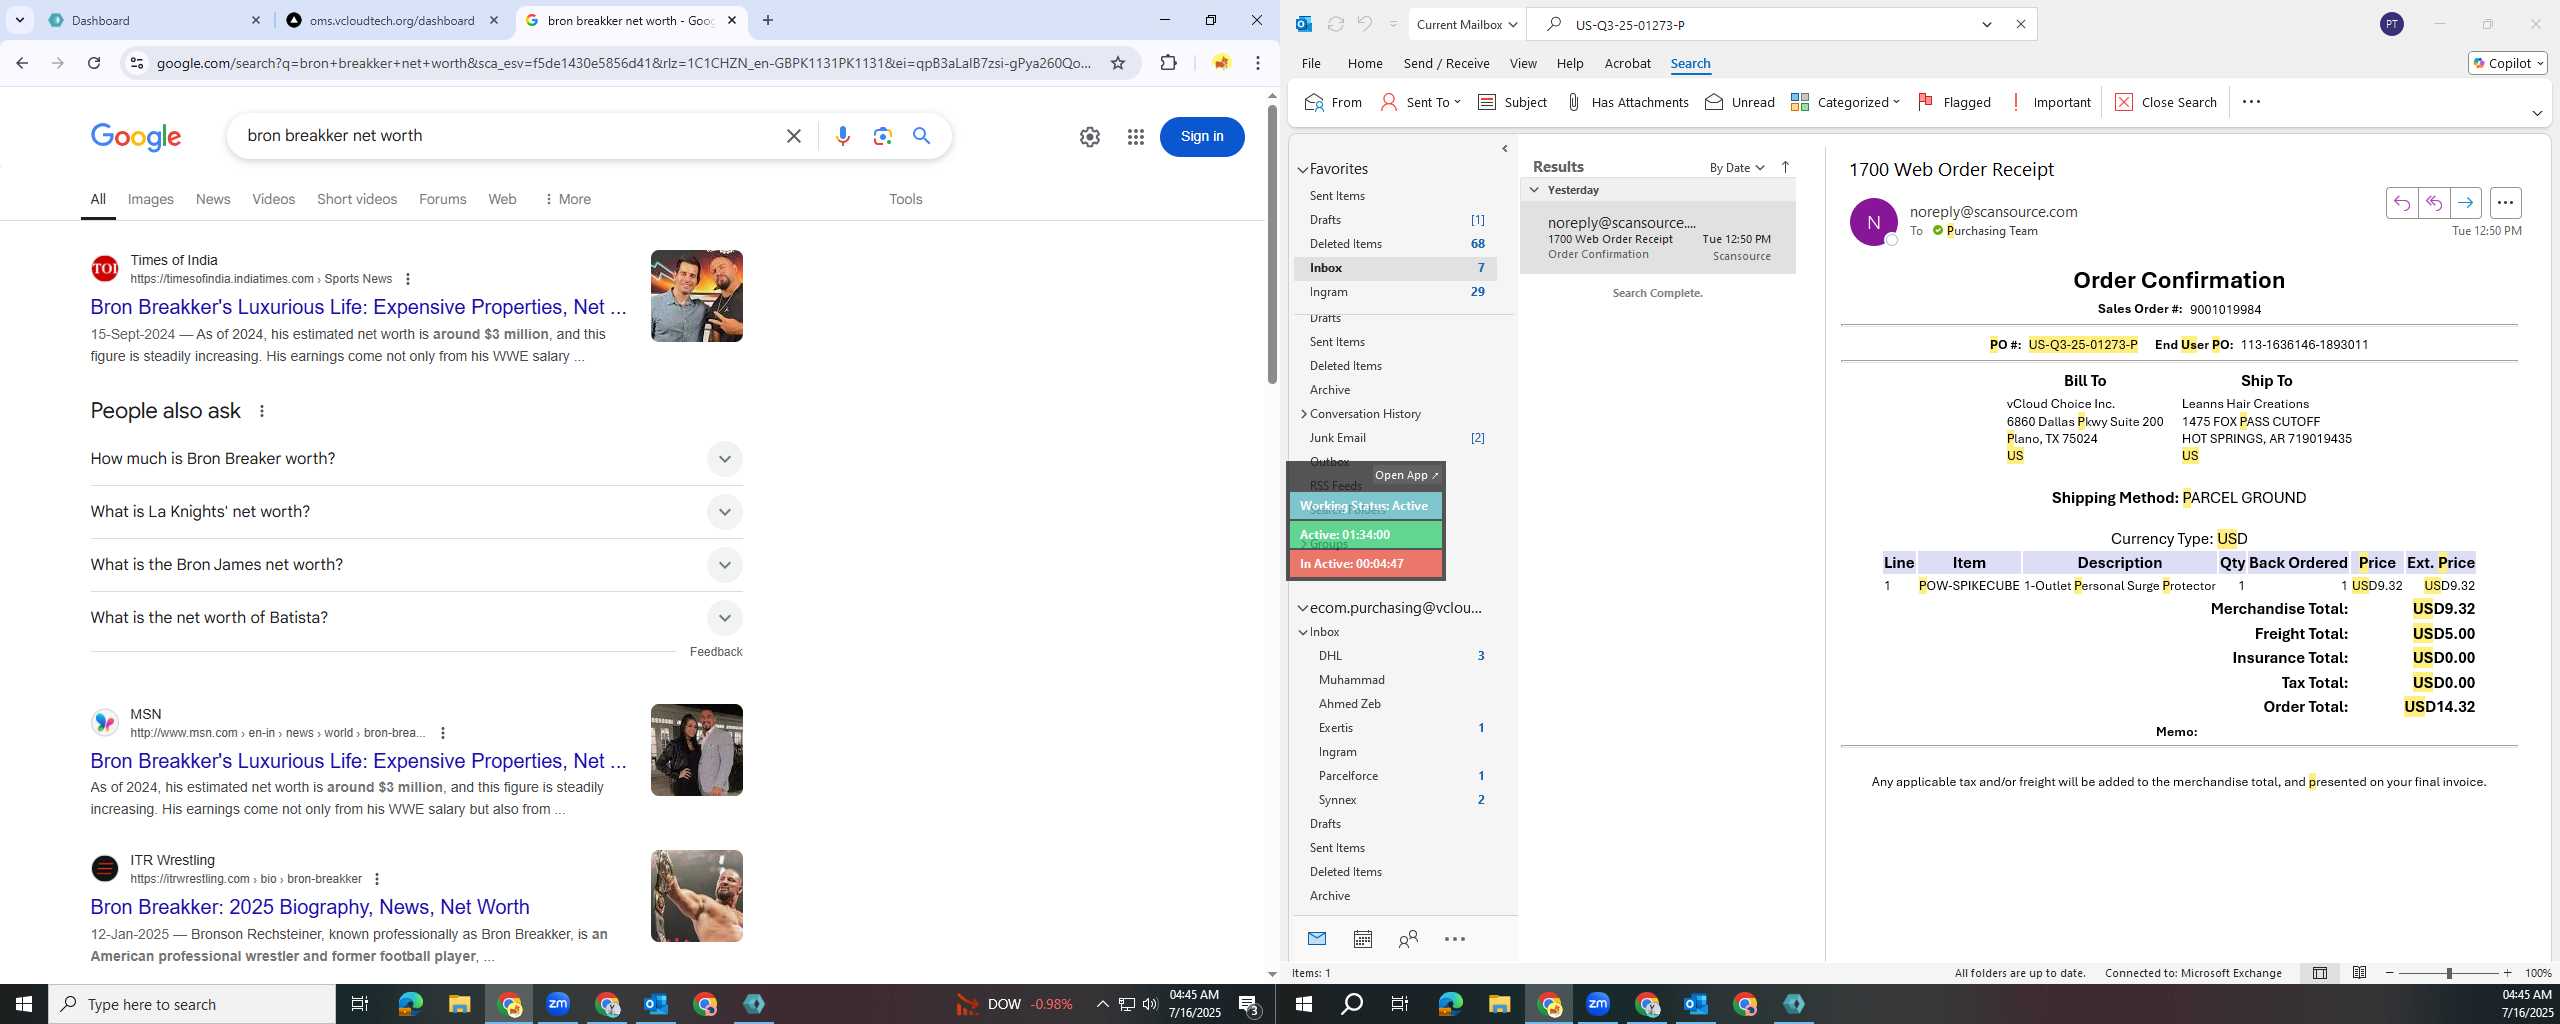
Task: Open the Google apps grid
Action: pyautogui.click(x=1135, y=137)
